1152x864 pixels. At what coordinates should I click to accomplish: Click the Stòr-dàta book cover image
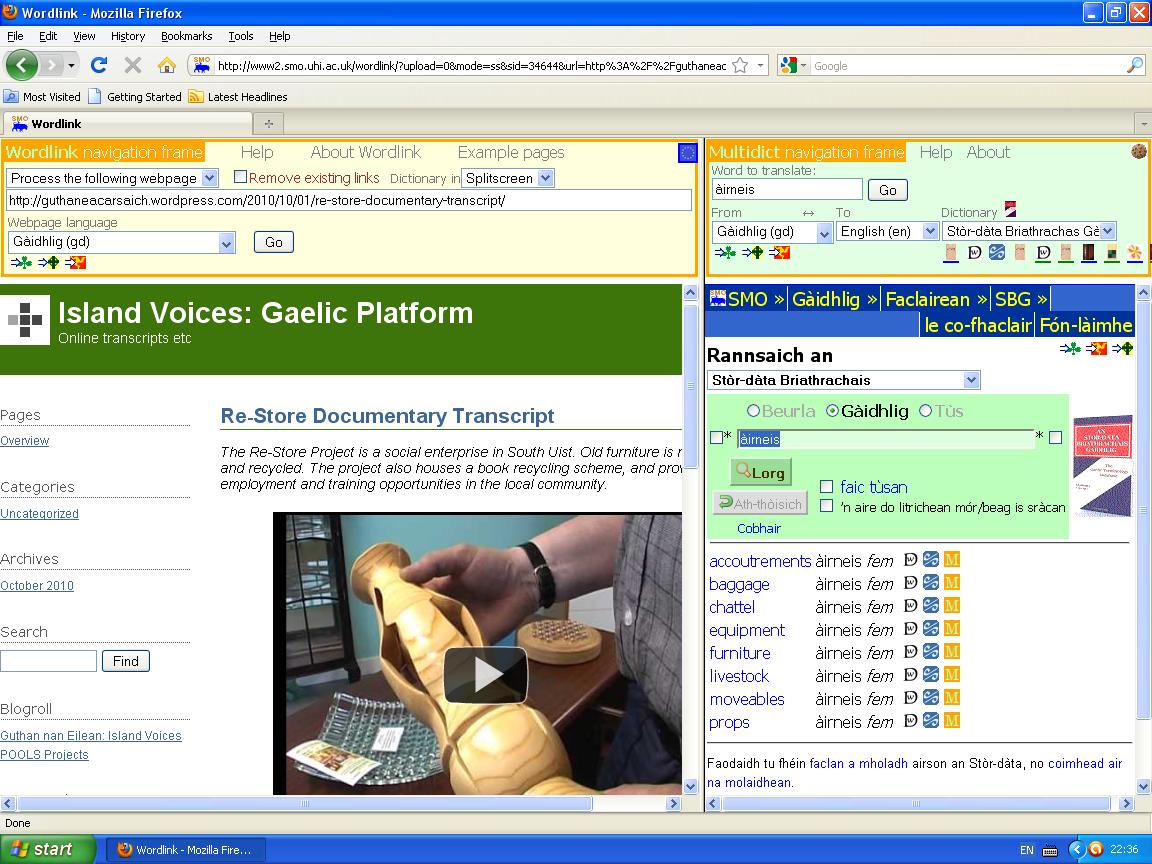(1102, 465)
